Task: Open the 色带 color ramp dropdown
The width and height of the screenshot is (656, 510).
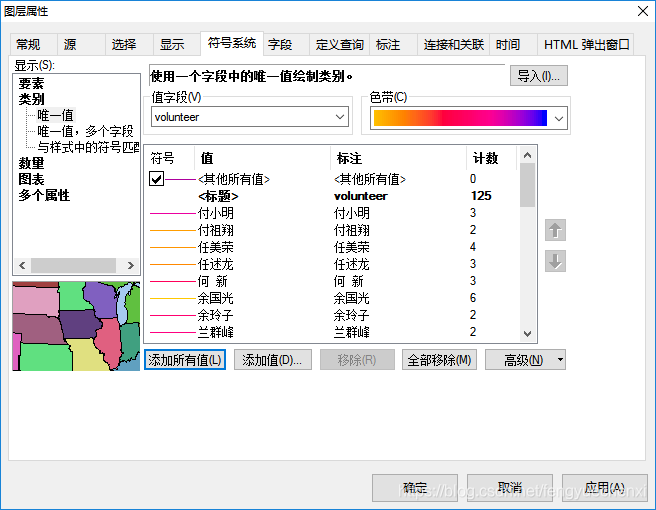Action: (x=559, y=118)
